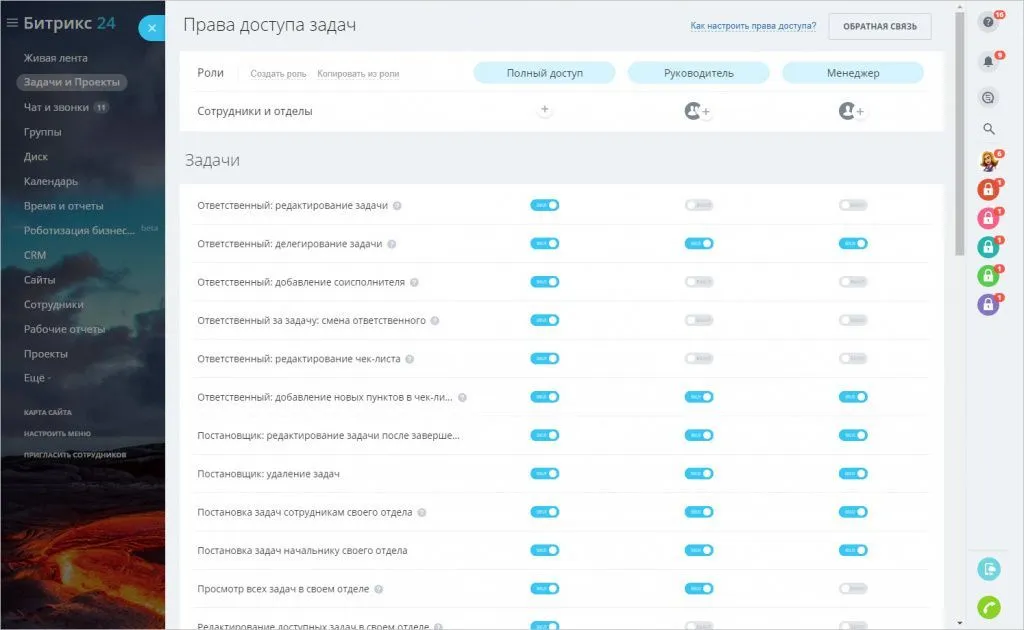Go to Календарь in the sidebar
This screenshot has height=630, width=1024.
click(x=51, y=181)
